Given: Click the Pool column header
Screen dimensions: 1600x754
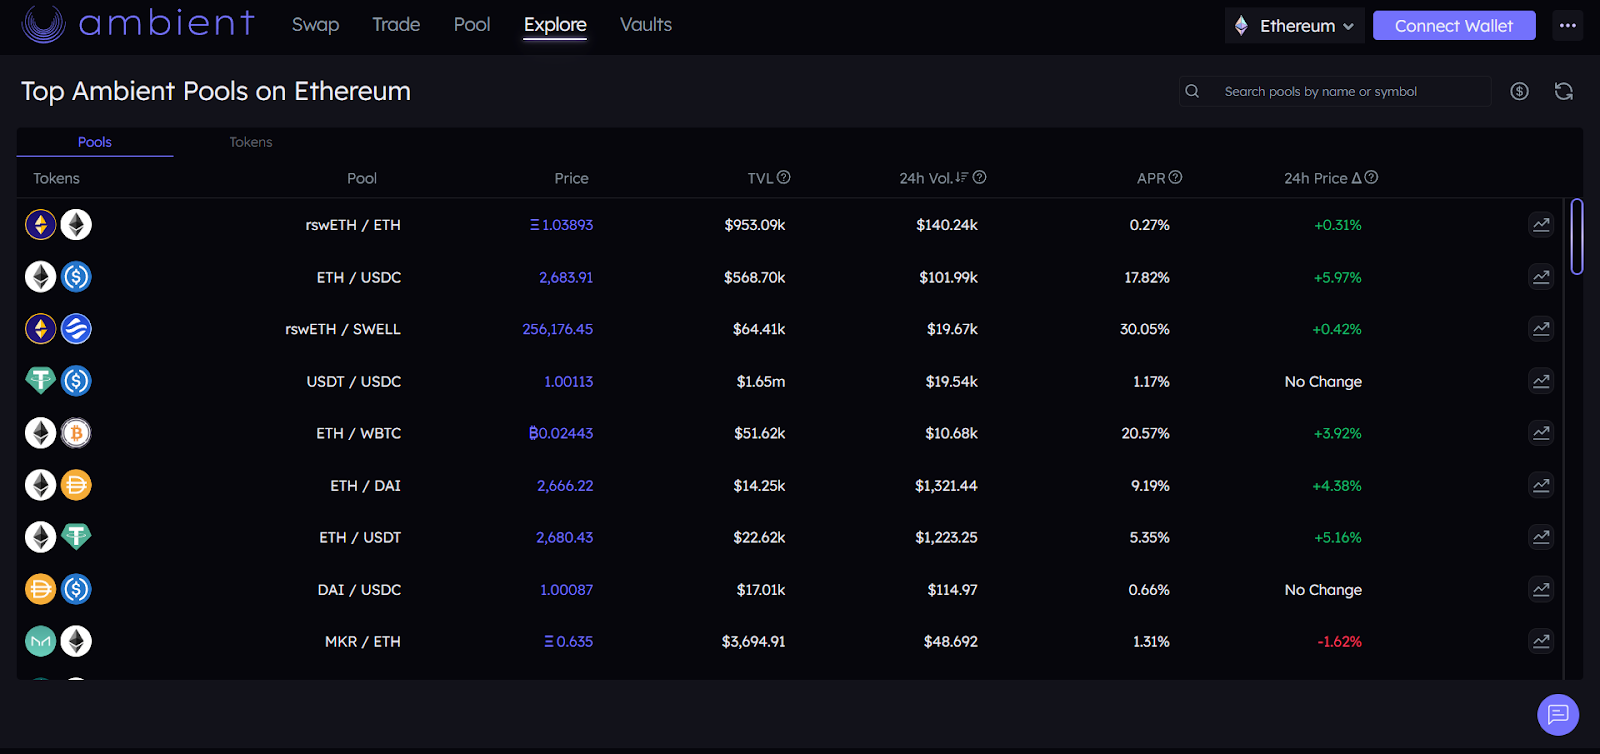Looking at the screenshot, I should pyautogui.click(x=362, y=178).
